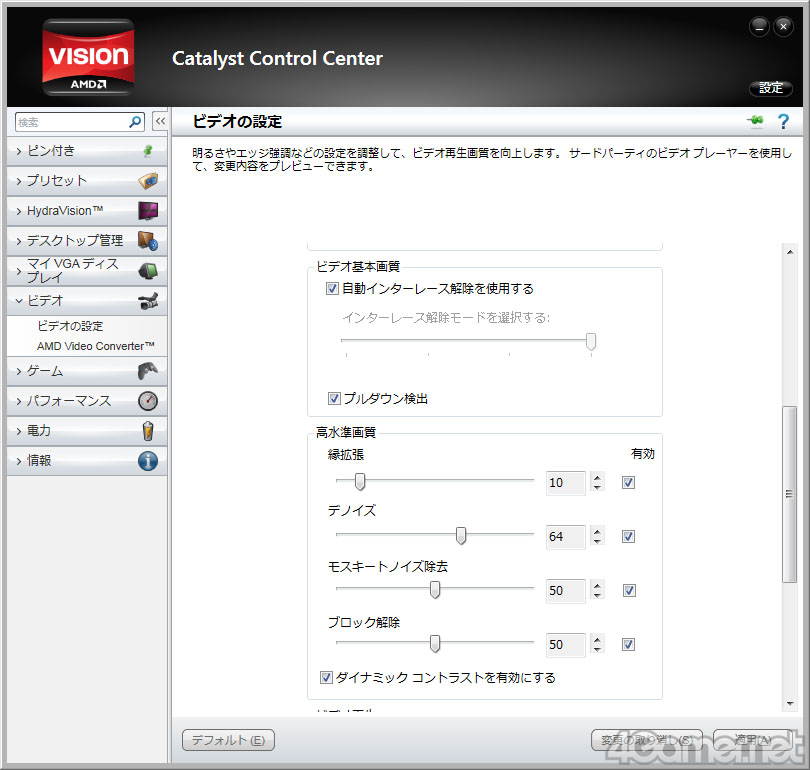Increase モスキートノイズ除去 value with up arrow
Image resolution: width=810 pixels, height=770 pixels.
(x=598, y=586)
